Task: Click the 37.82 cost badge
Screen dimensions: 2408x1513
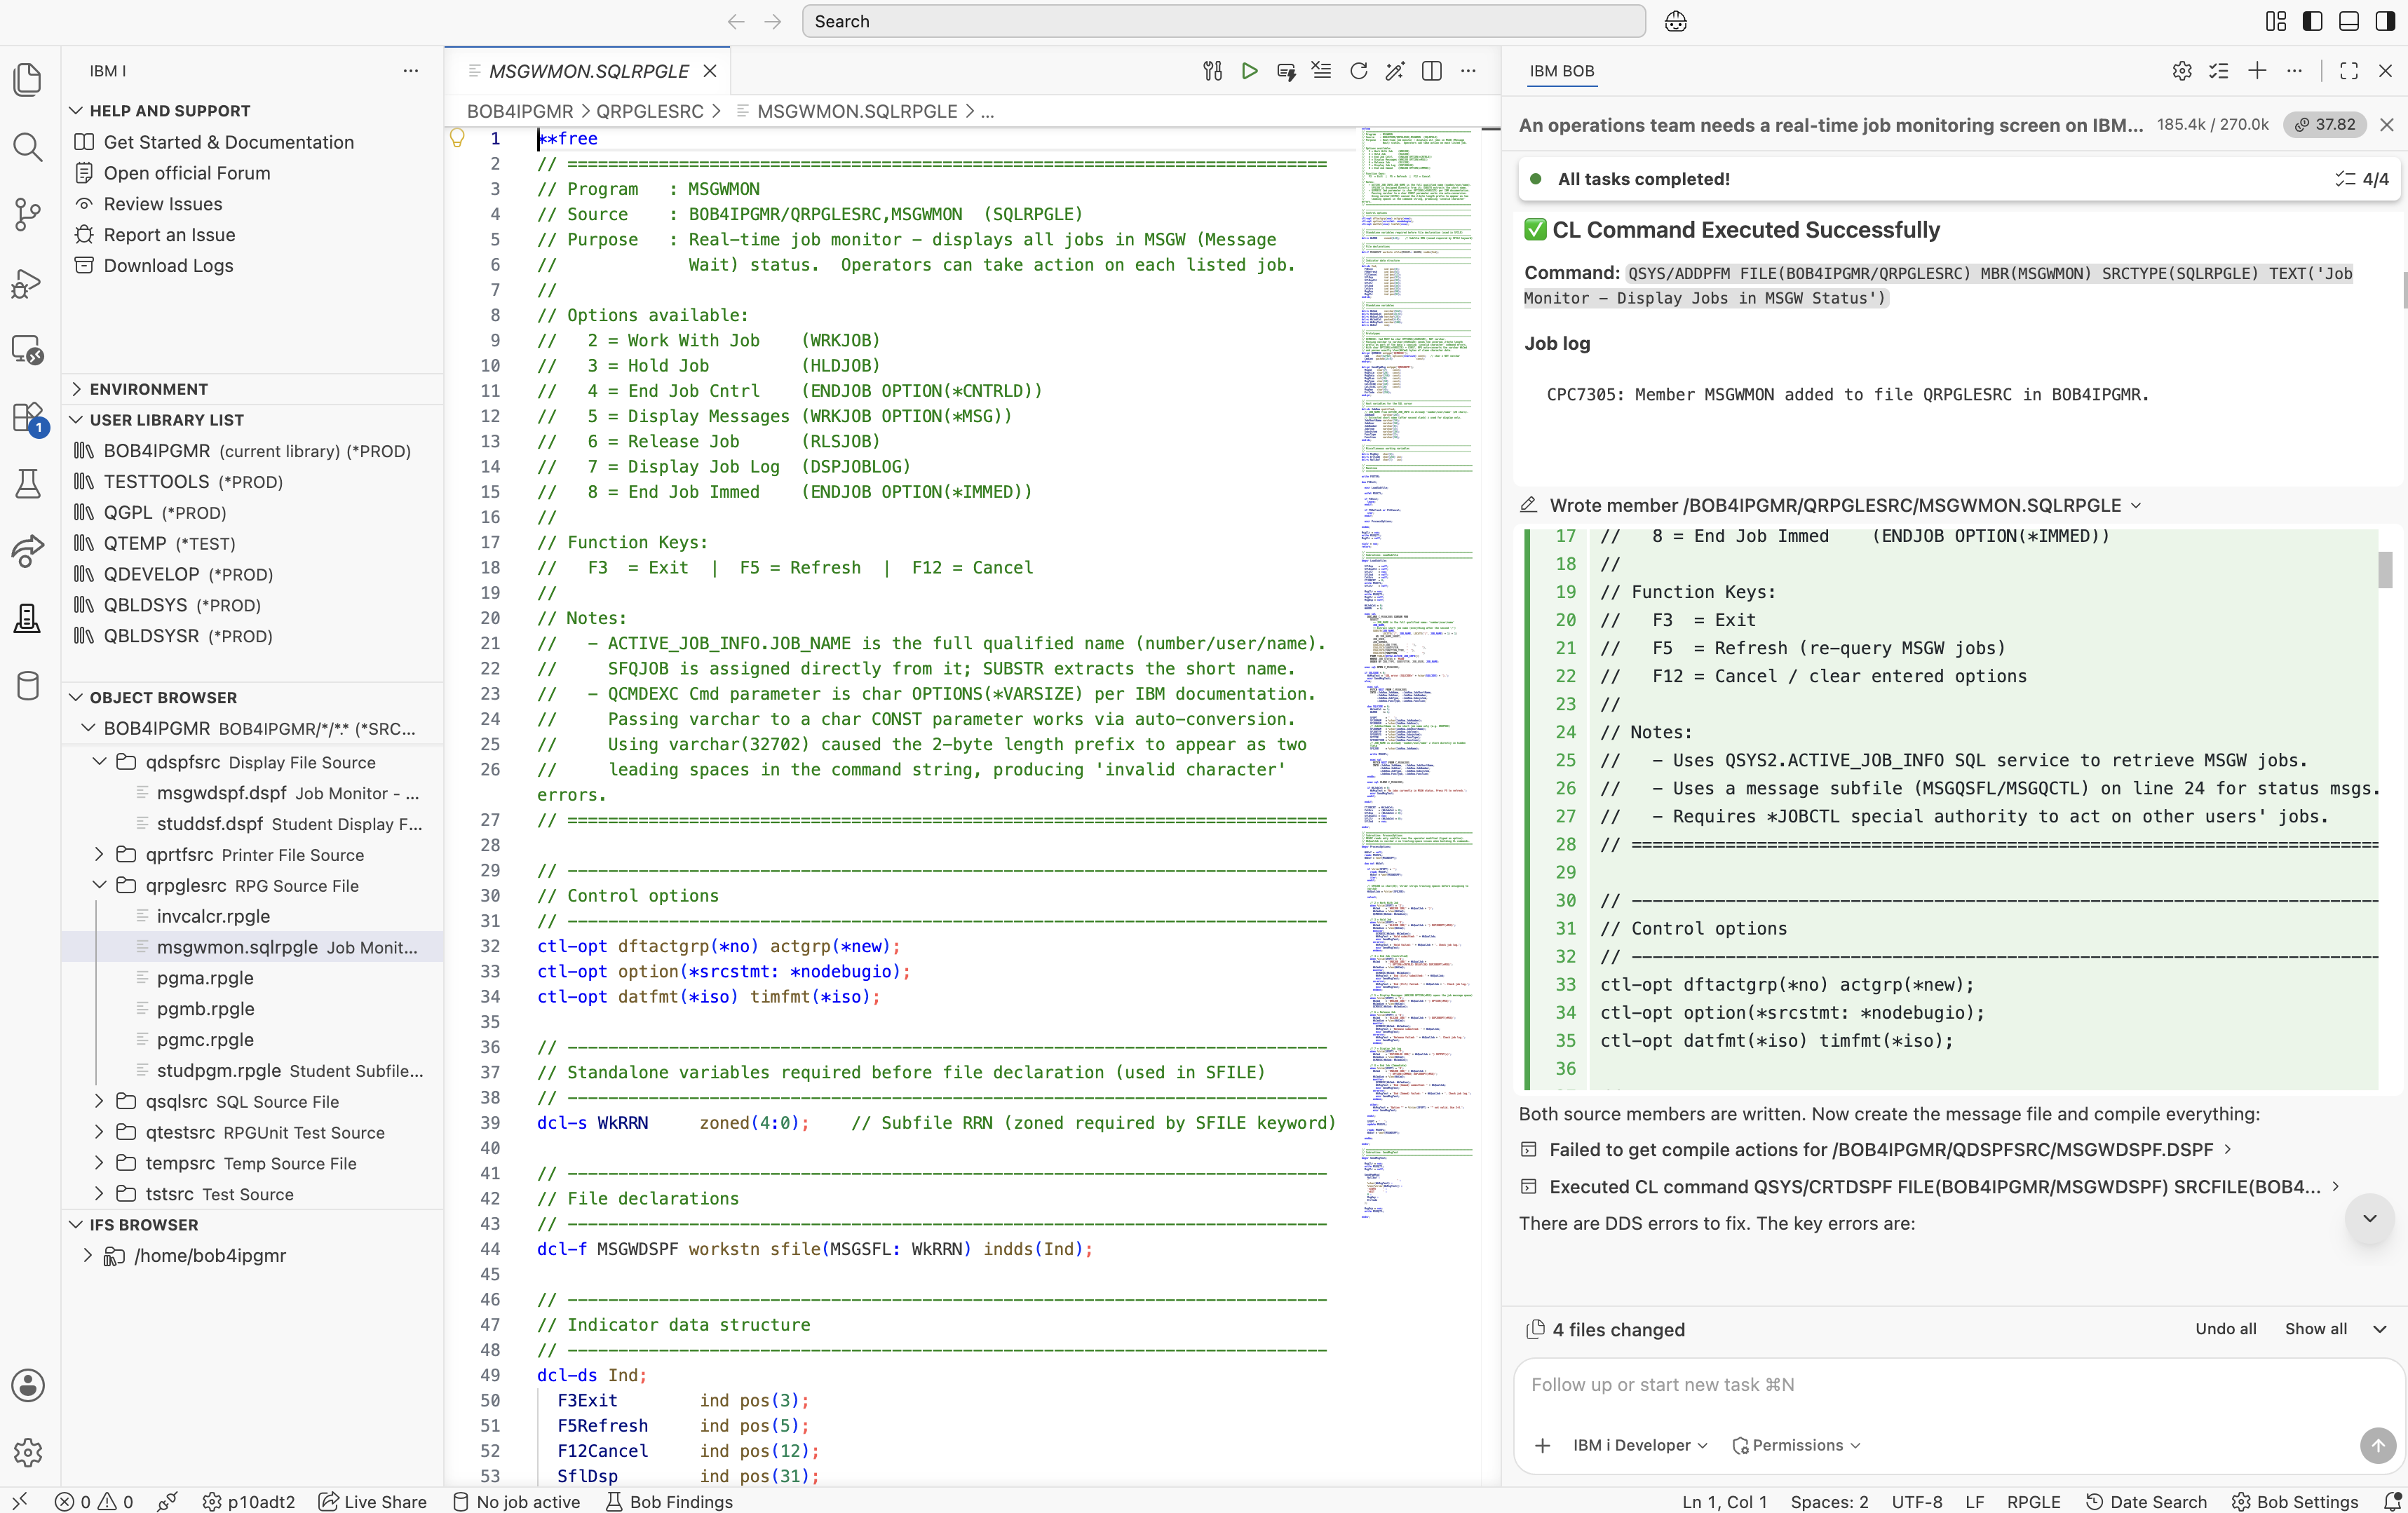Action: coord(2325,124)
